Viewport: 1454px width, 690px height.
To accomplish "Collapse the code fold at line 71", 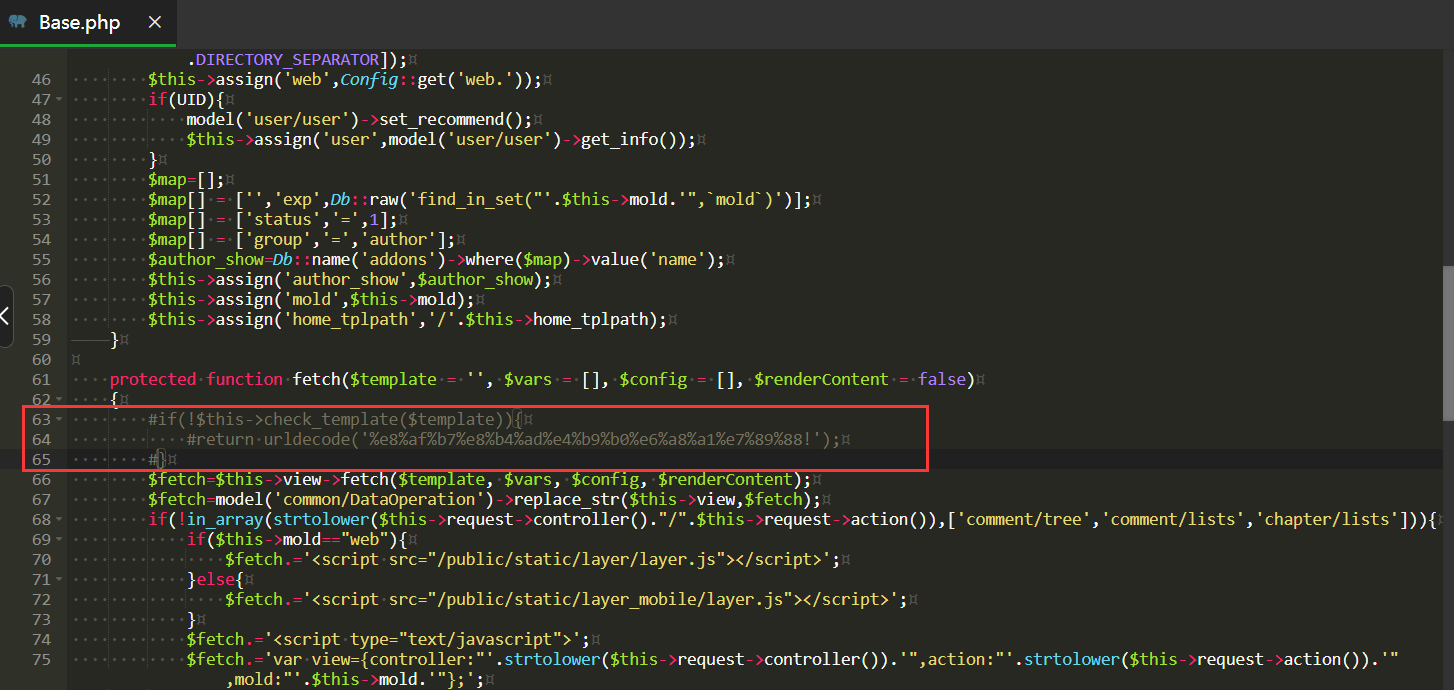I will [x=59, y=579].
